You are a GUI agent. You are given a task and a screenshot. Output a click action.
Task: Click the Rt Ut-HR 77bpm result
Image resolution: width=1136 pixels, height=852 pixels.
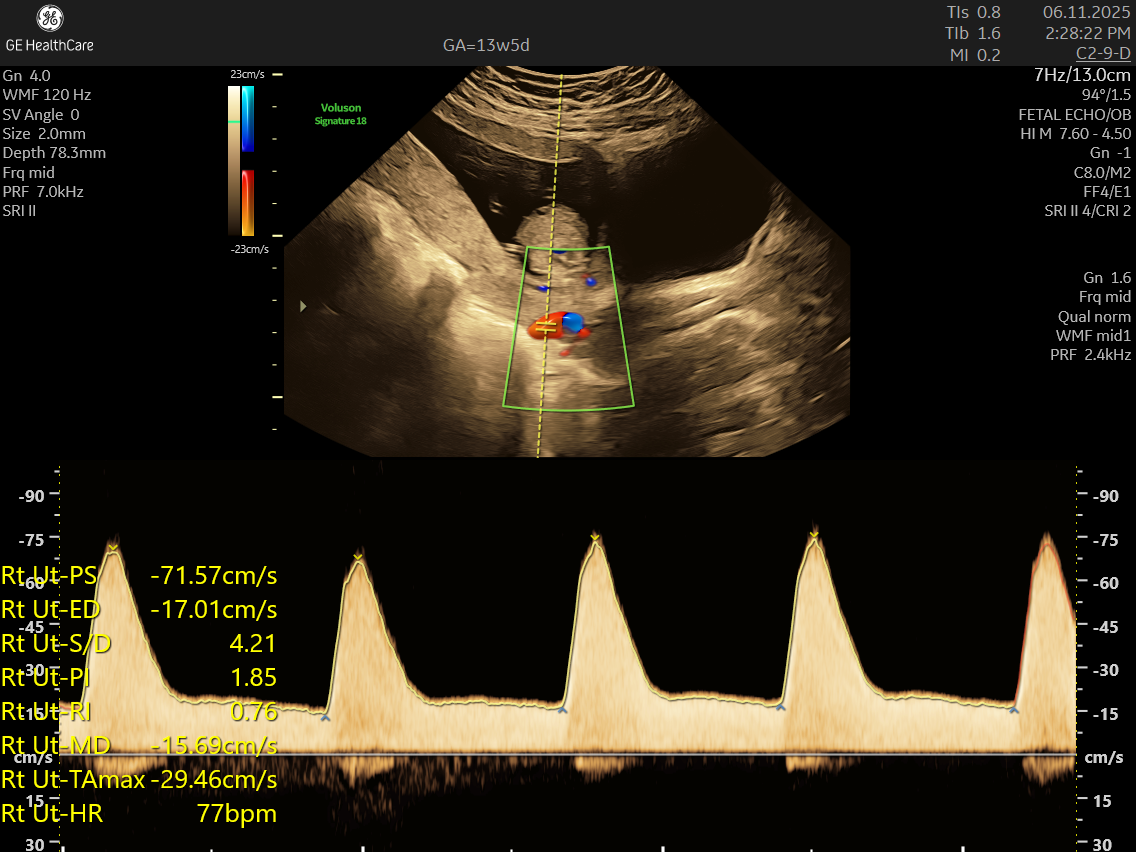(139, 813)
